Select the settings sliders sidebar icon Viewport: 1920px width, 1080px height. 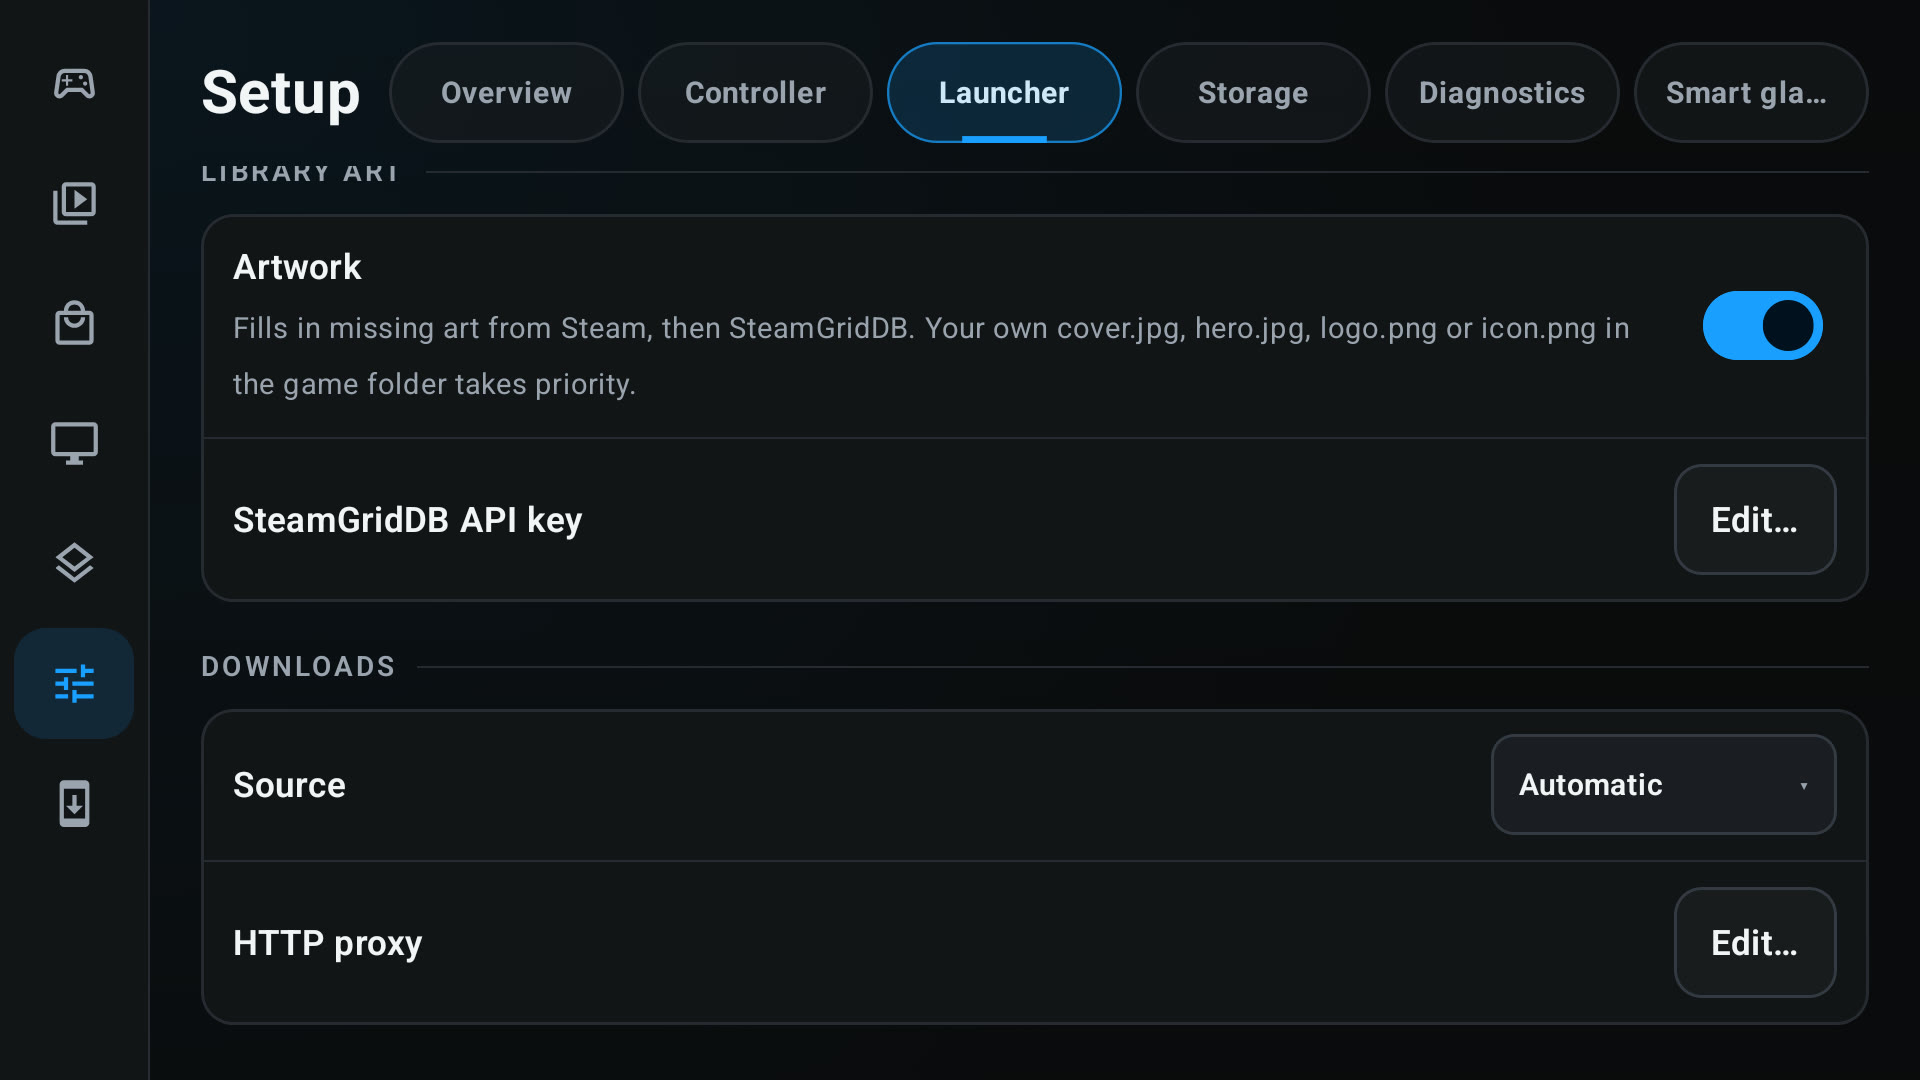(74, 684)
